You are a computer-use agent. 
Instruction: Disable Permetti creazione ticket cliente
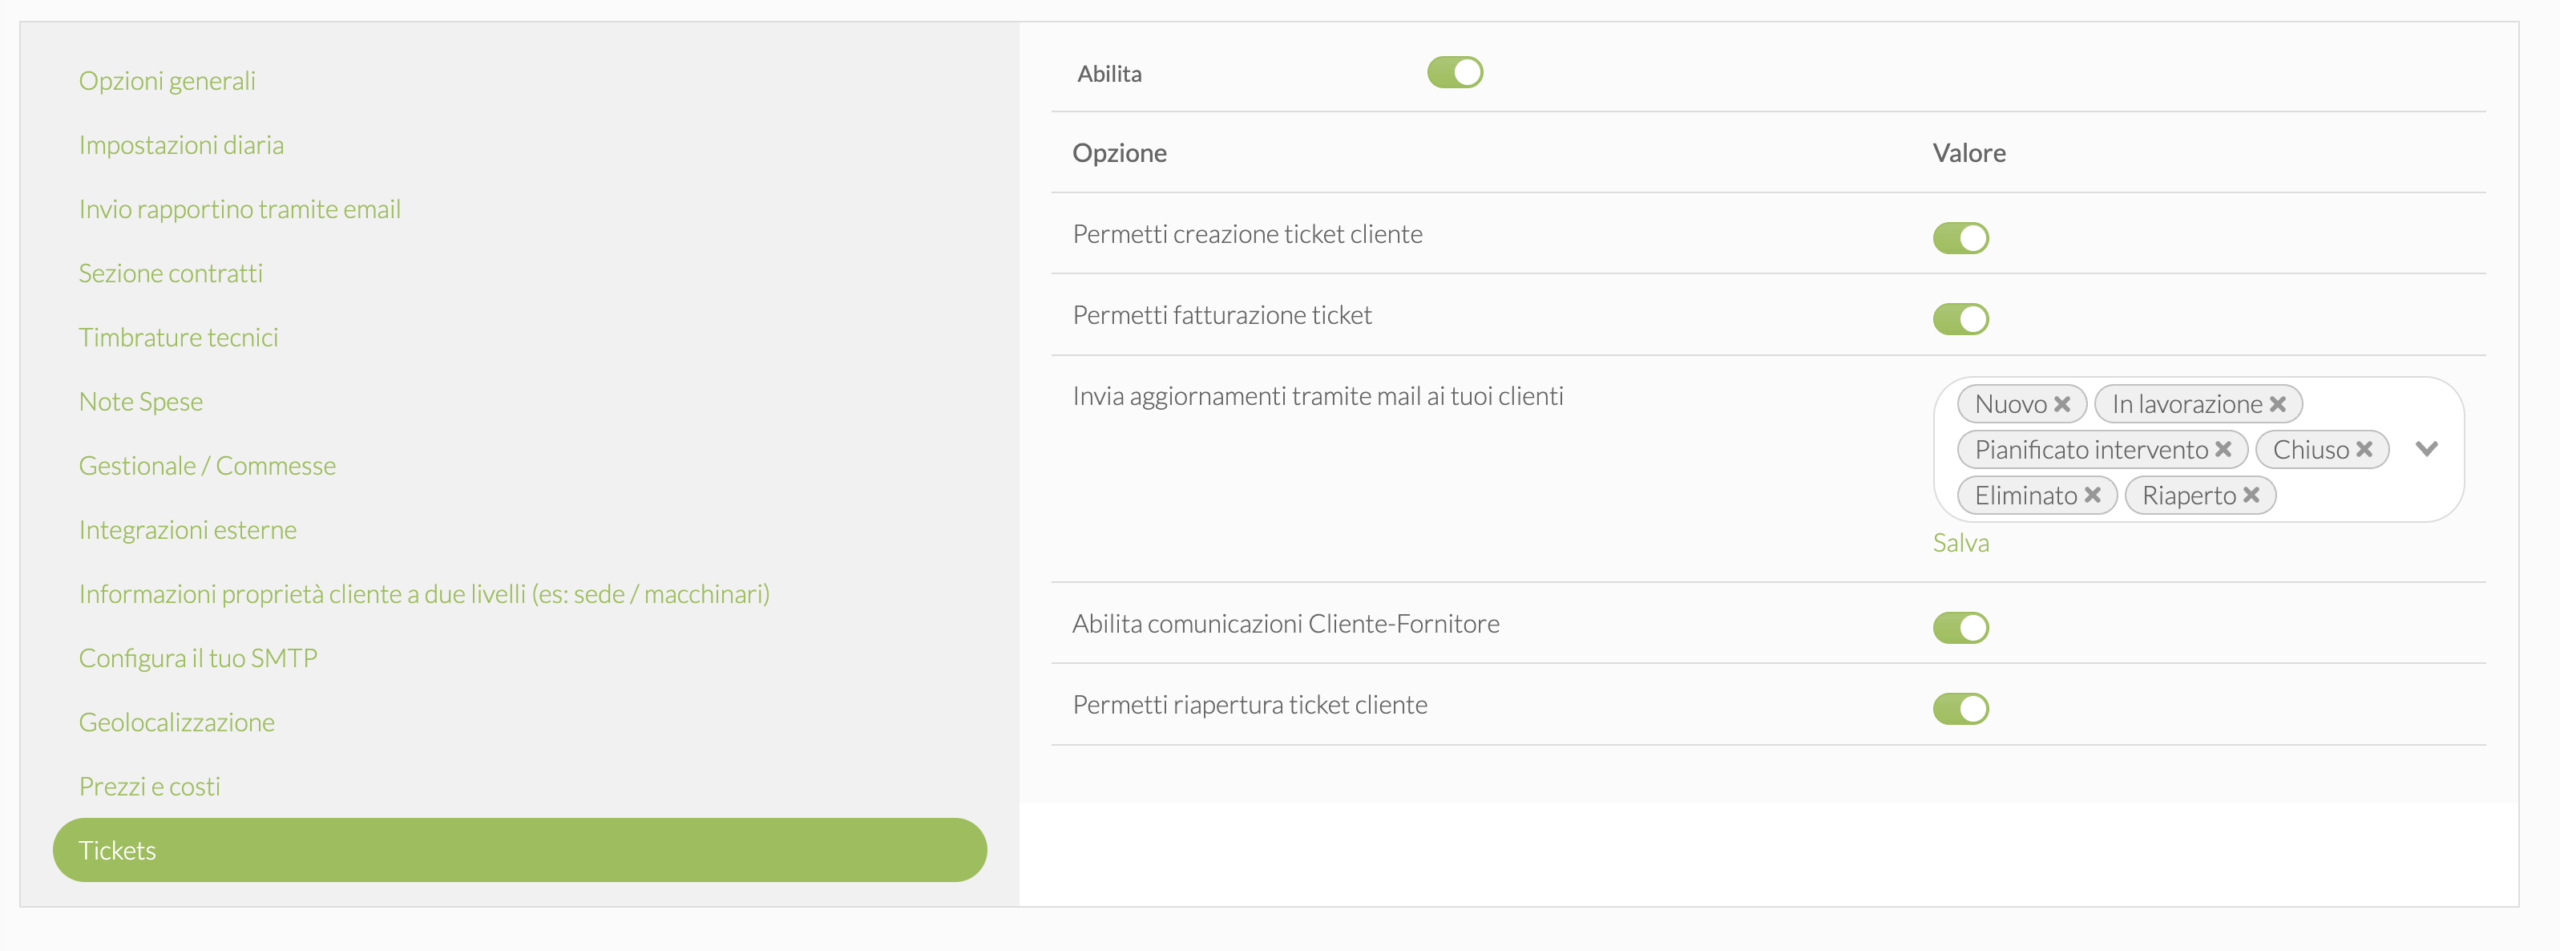[1960, 238]
